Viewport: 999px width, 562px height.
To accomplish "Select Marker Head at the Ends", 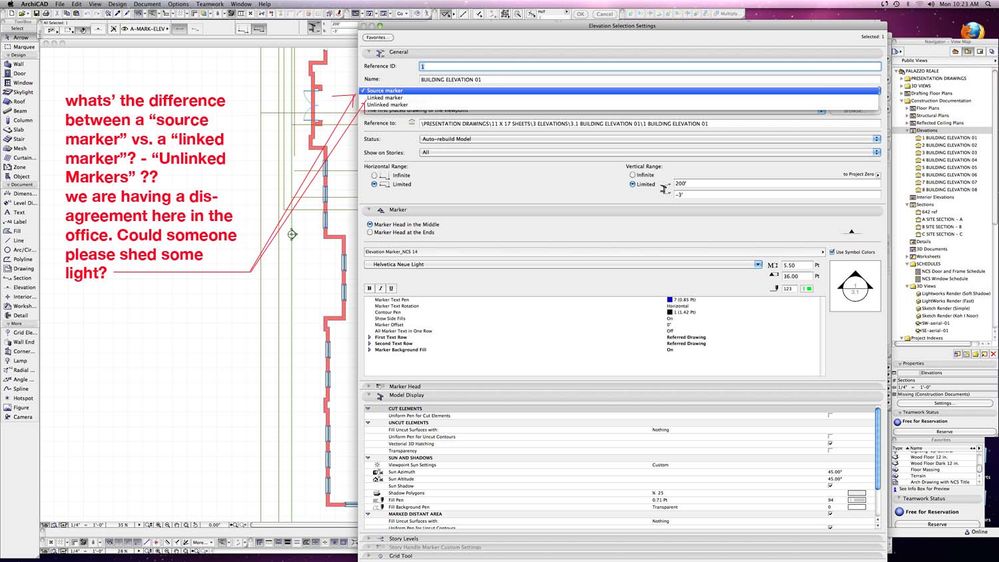I will tap(371, 232).
